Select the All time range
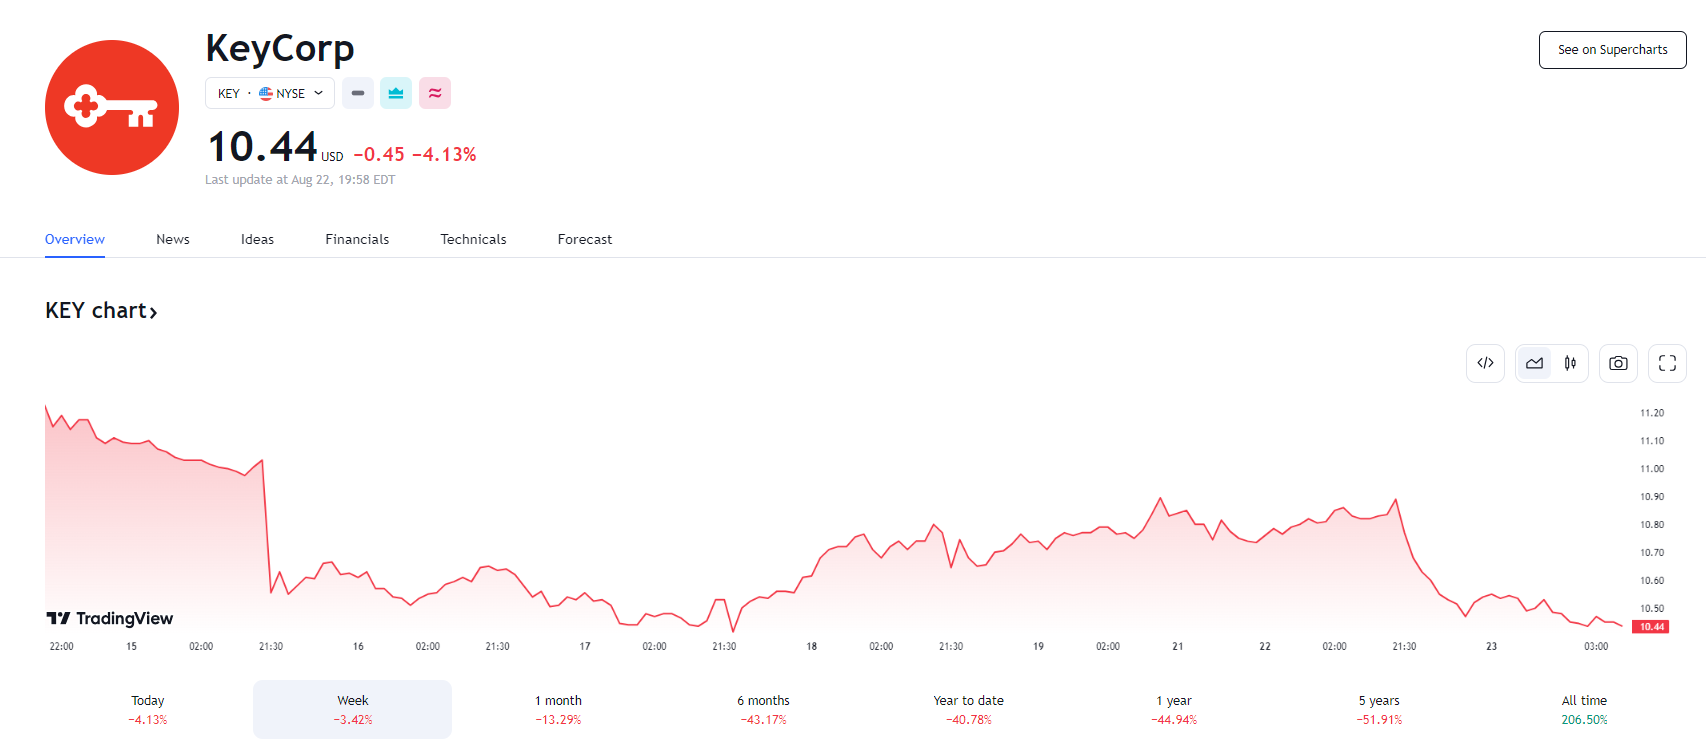The height and width of the screenshot is (751, 1706). point(1584,710)
